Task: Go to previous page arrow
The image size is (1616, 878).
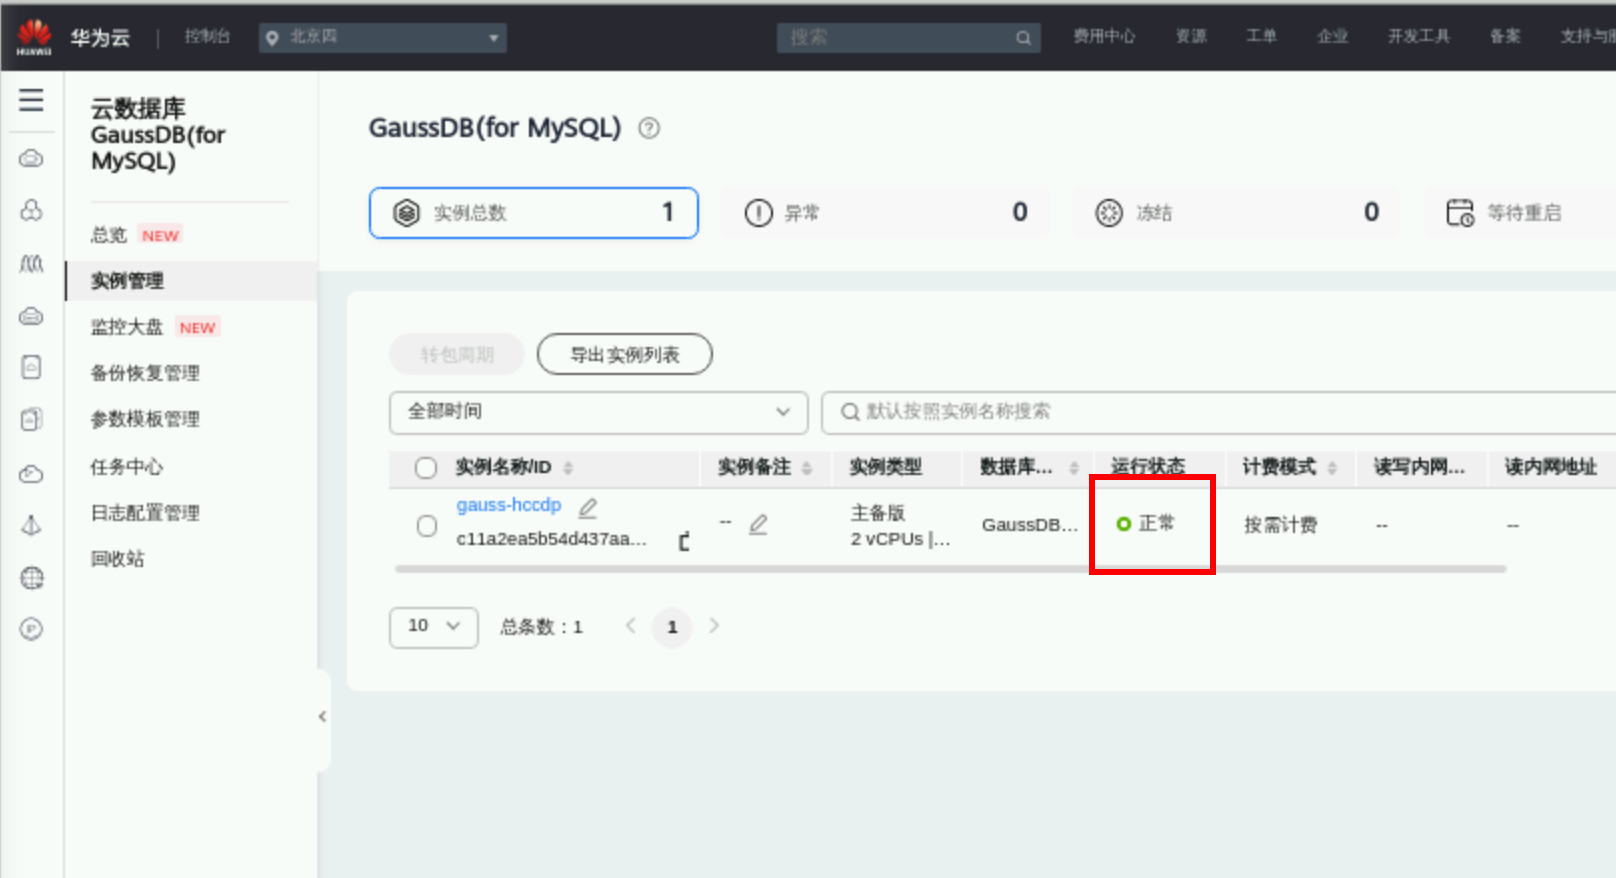Action: (631, 626)
